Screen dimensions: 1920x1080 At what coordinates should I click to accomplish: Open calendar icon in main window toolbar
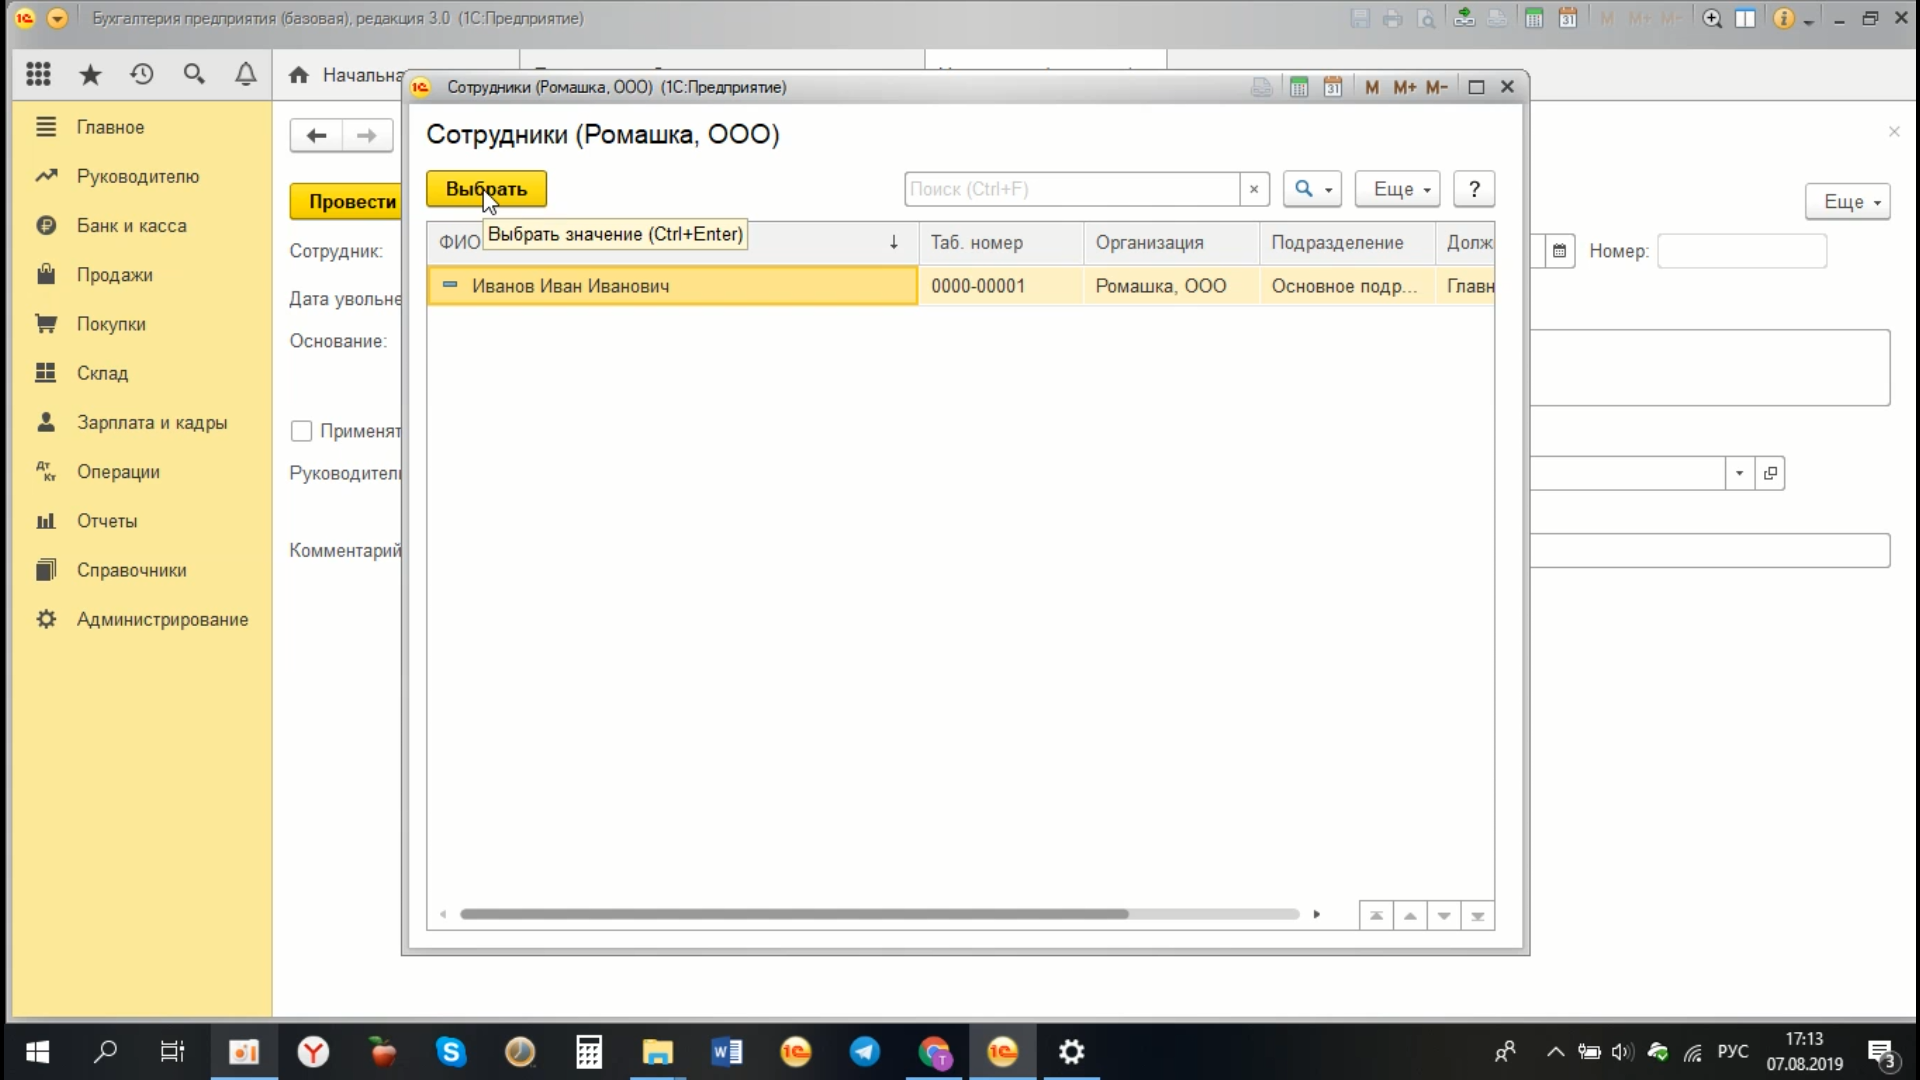(x=1568, y=18)
